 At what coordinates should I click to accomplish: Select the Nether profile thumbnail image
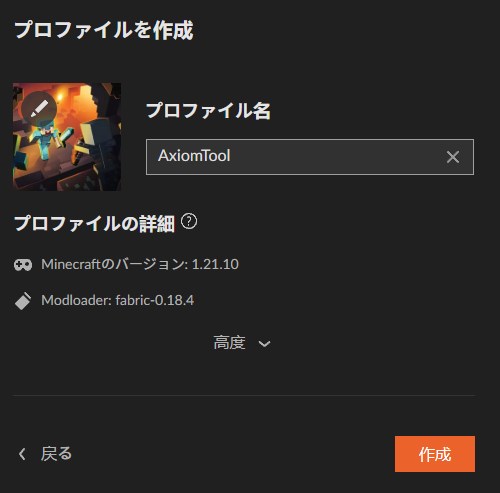tap(67, 137)
